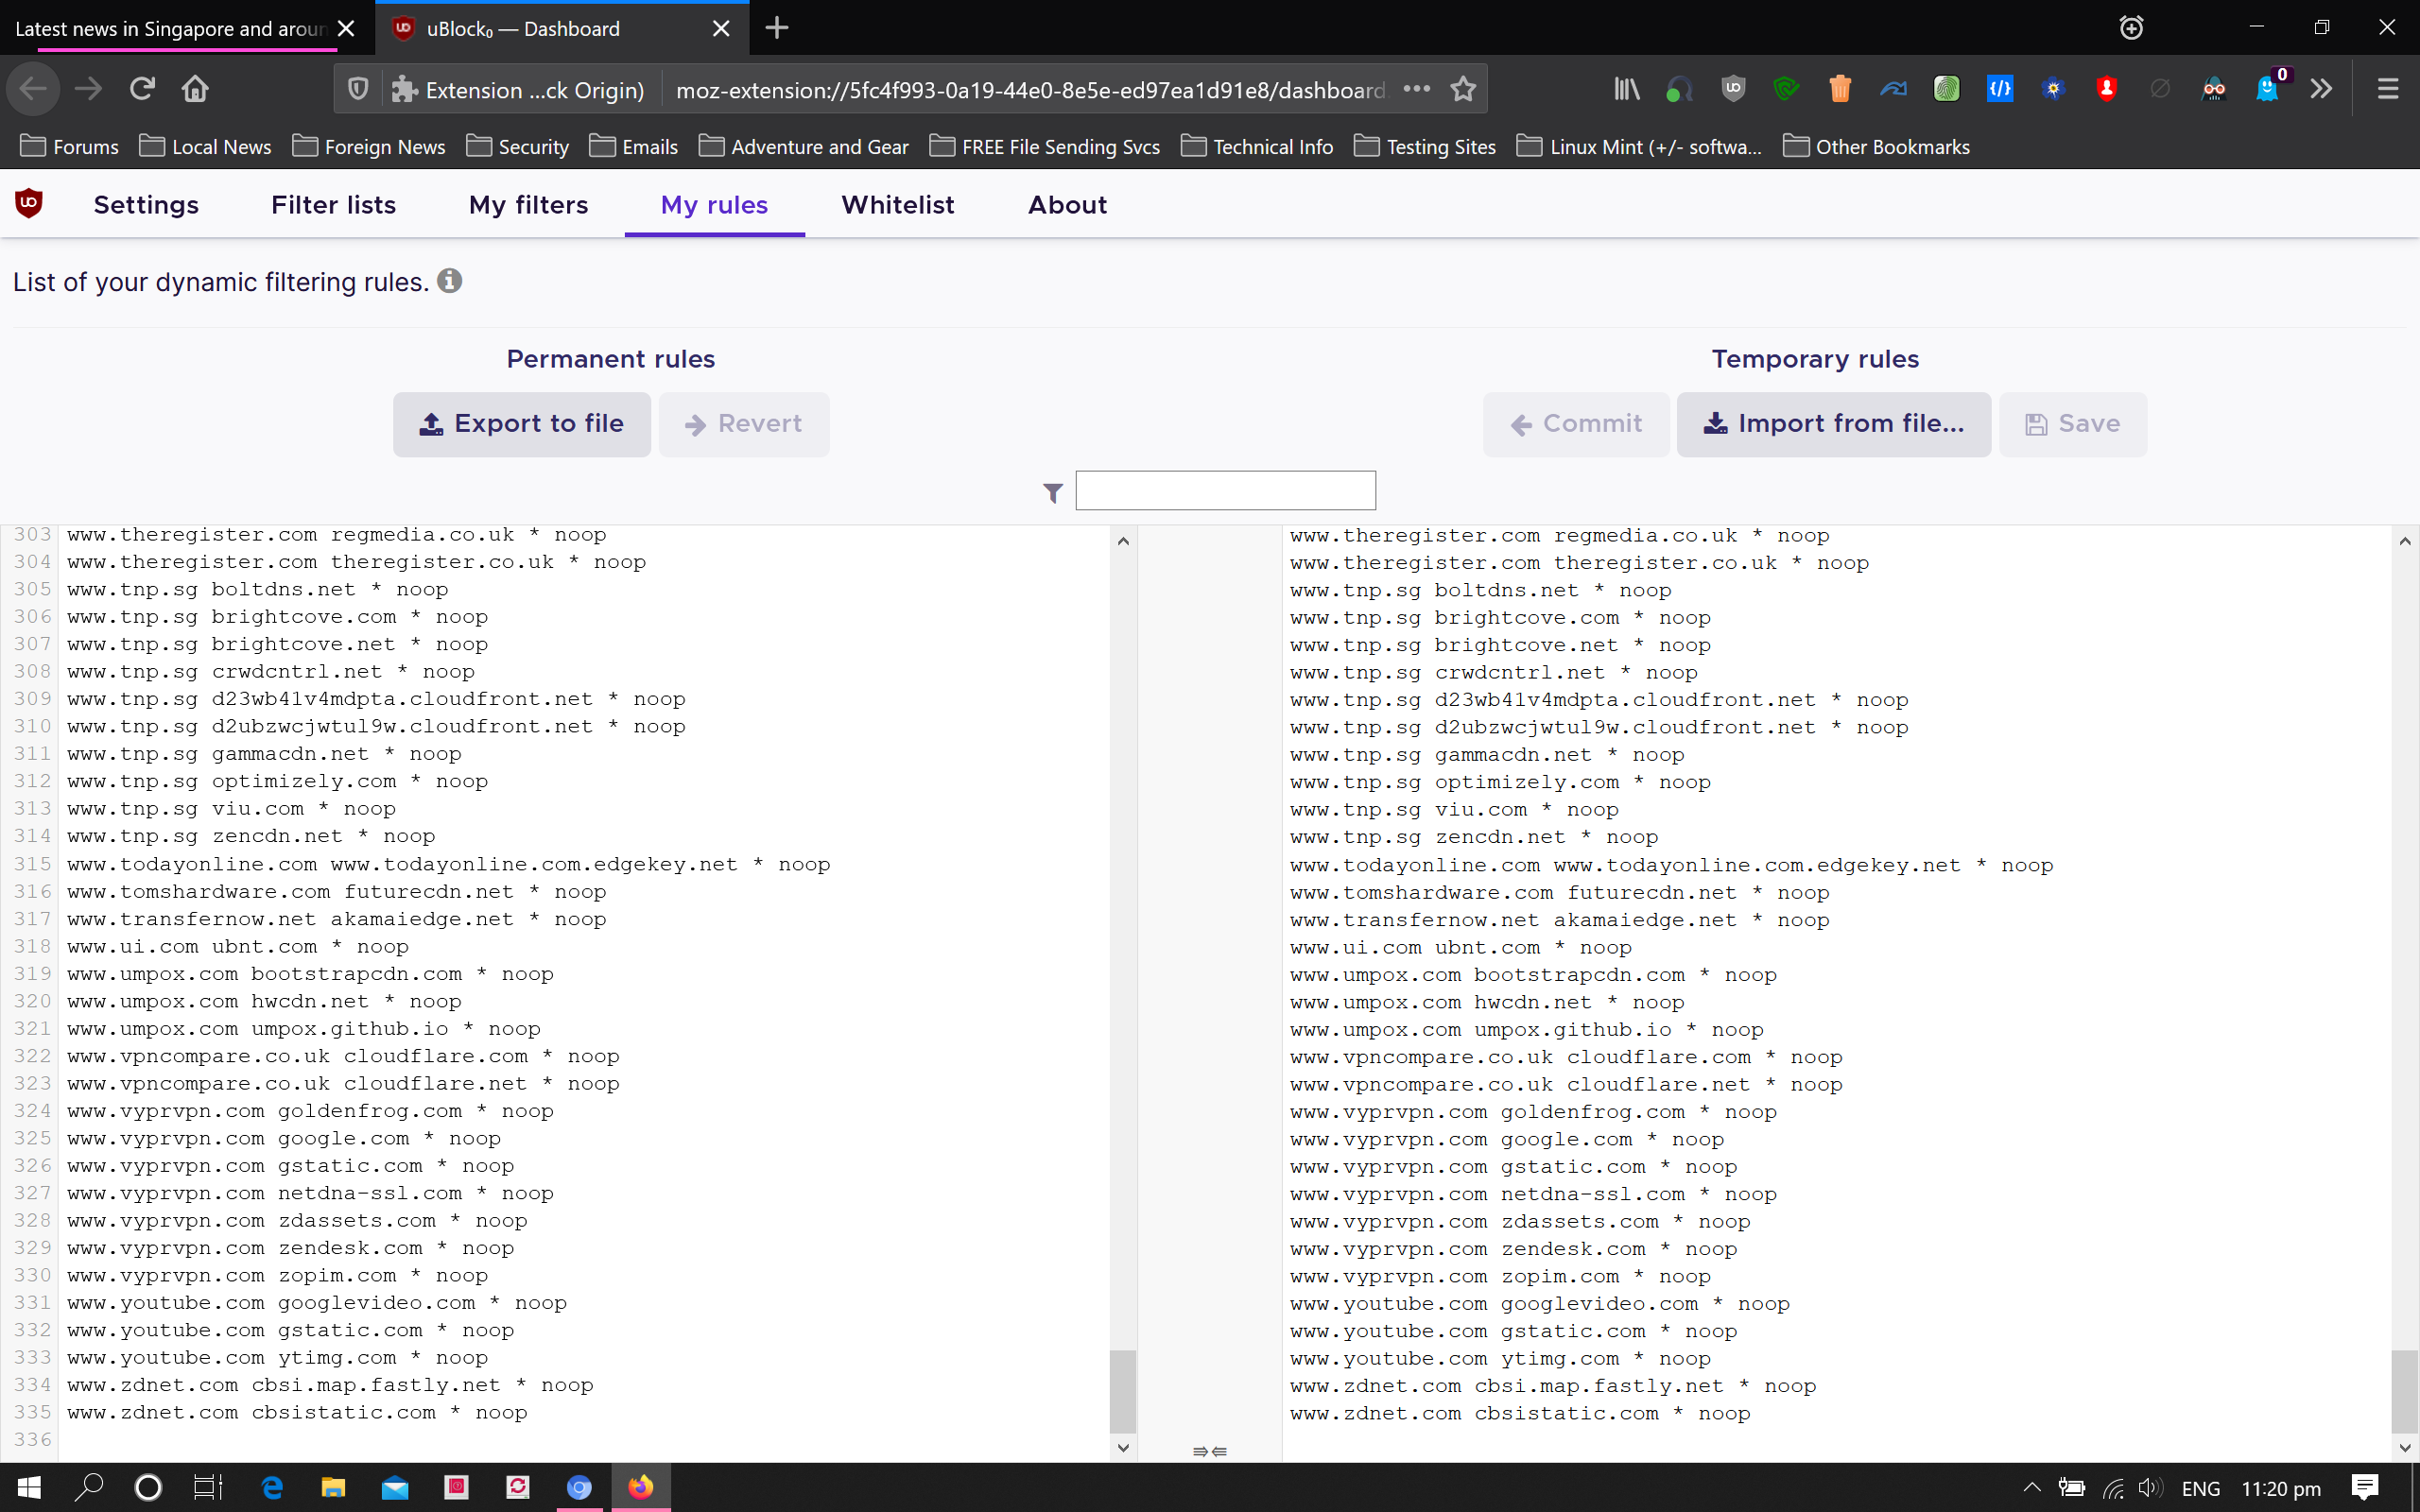Click the green fingerprint extension icon
Image resolution: width=2420 pixels, height=1512 pixels.
(x=1946, y=89)
